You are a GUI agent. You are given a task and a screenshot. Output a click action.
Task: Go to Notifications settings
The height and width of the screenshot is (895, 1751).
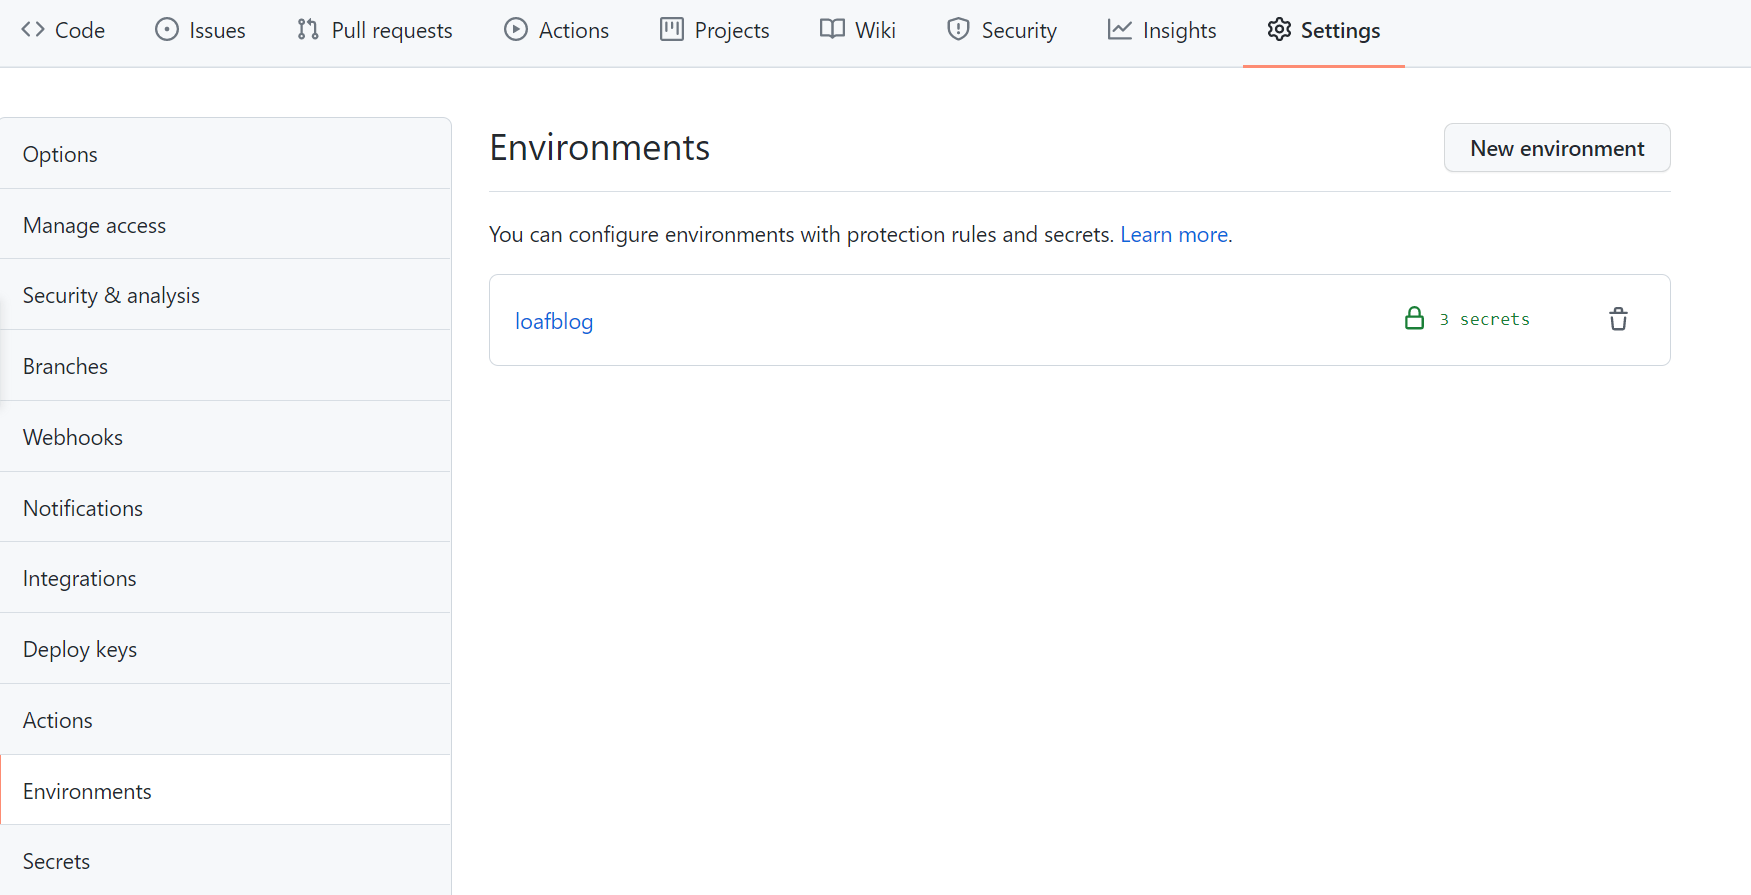pyautogui.click(x=226, y=508)
